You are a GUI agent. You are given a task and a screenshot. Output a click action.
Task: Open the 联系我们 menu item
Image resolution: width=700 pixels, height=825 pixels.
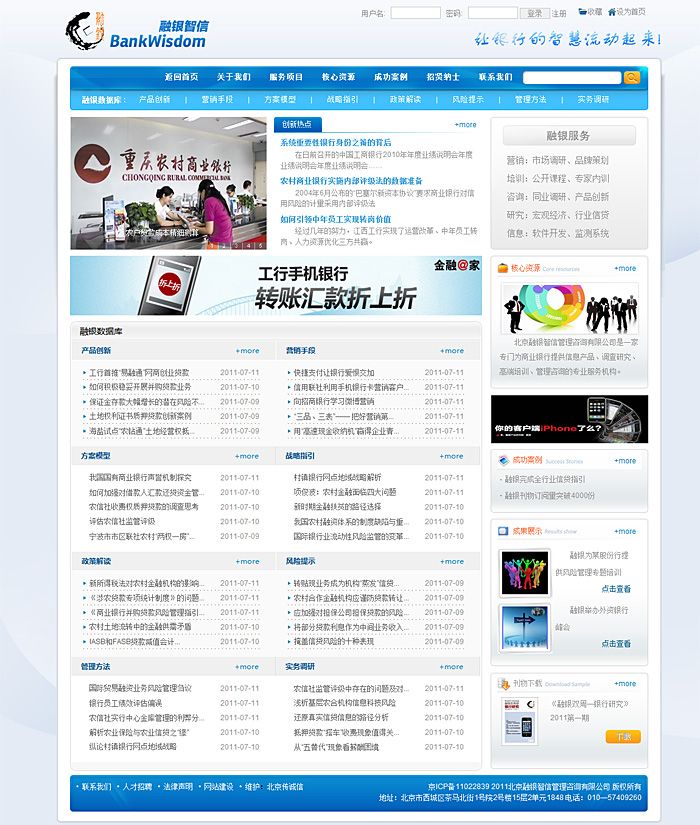click(x=495, y=77)
